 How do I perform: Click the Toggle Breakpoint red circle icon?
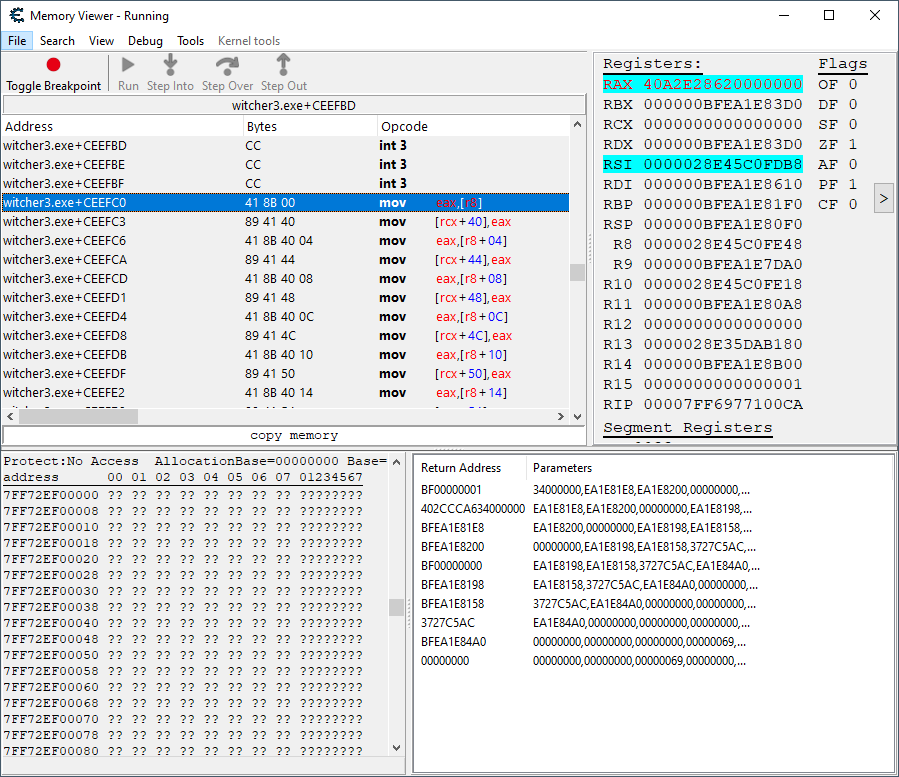pos(53,65)
